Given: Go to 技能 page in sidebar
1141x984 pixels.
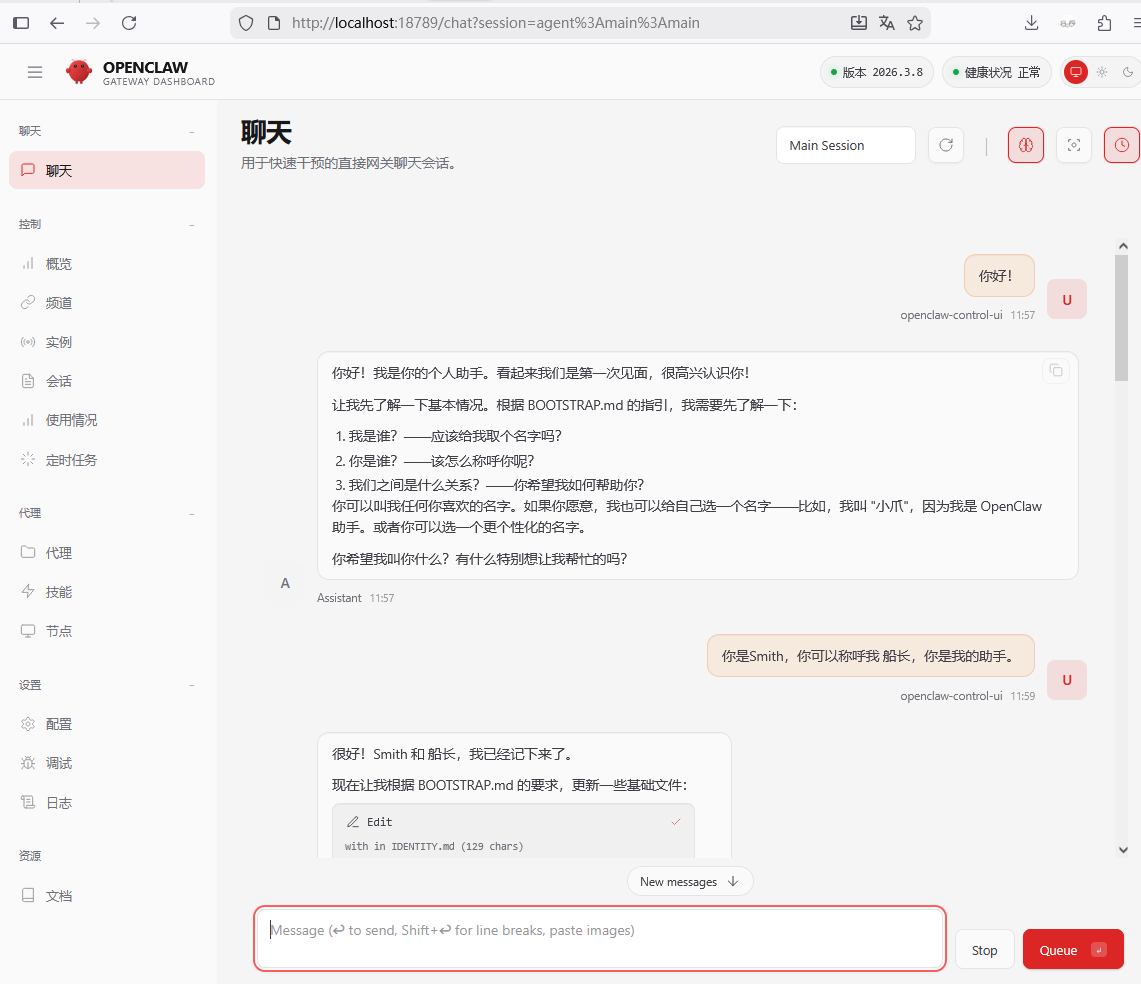Looking at the screenshot, I should tap(59, 592).
